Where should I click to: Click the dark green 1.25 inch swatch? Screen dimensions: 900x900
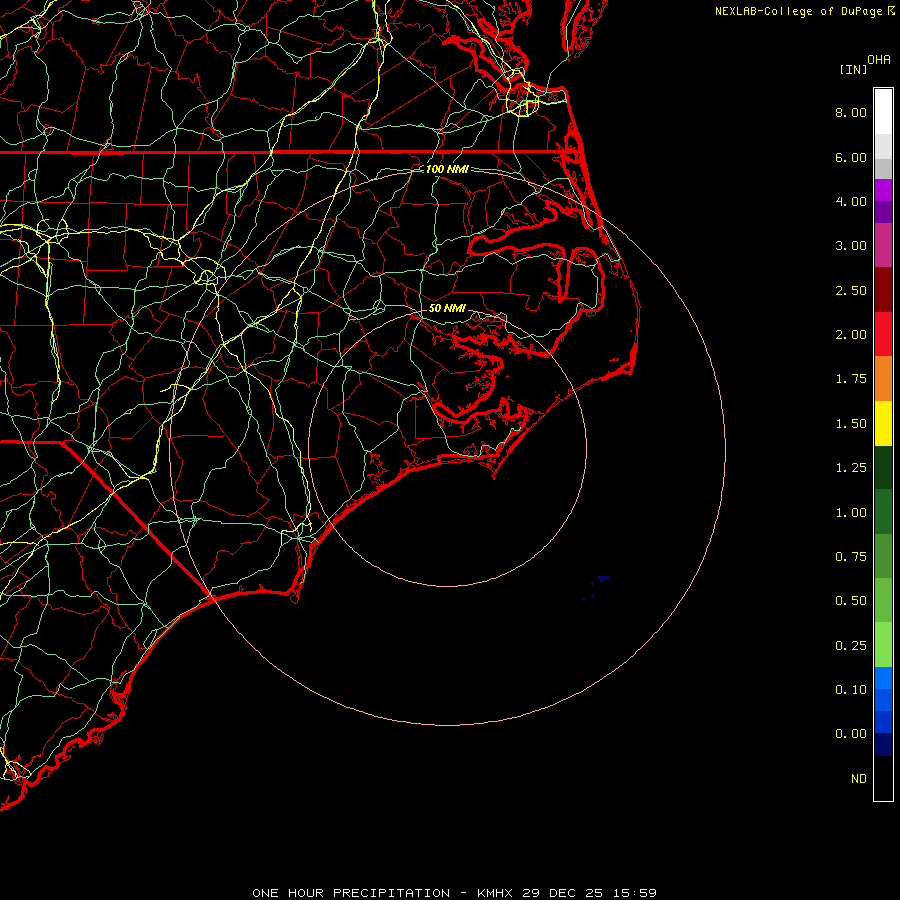tap(883, 468)
